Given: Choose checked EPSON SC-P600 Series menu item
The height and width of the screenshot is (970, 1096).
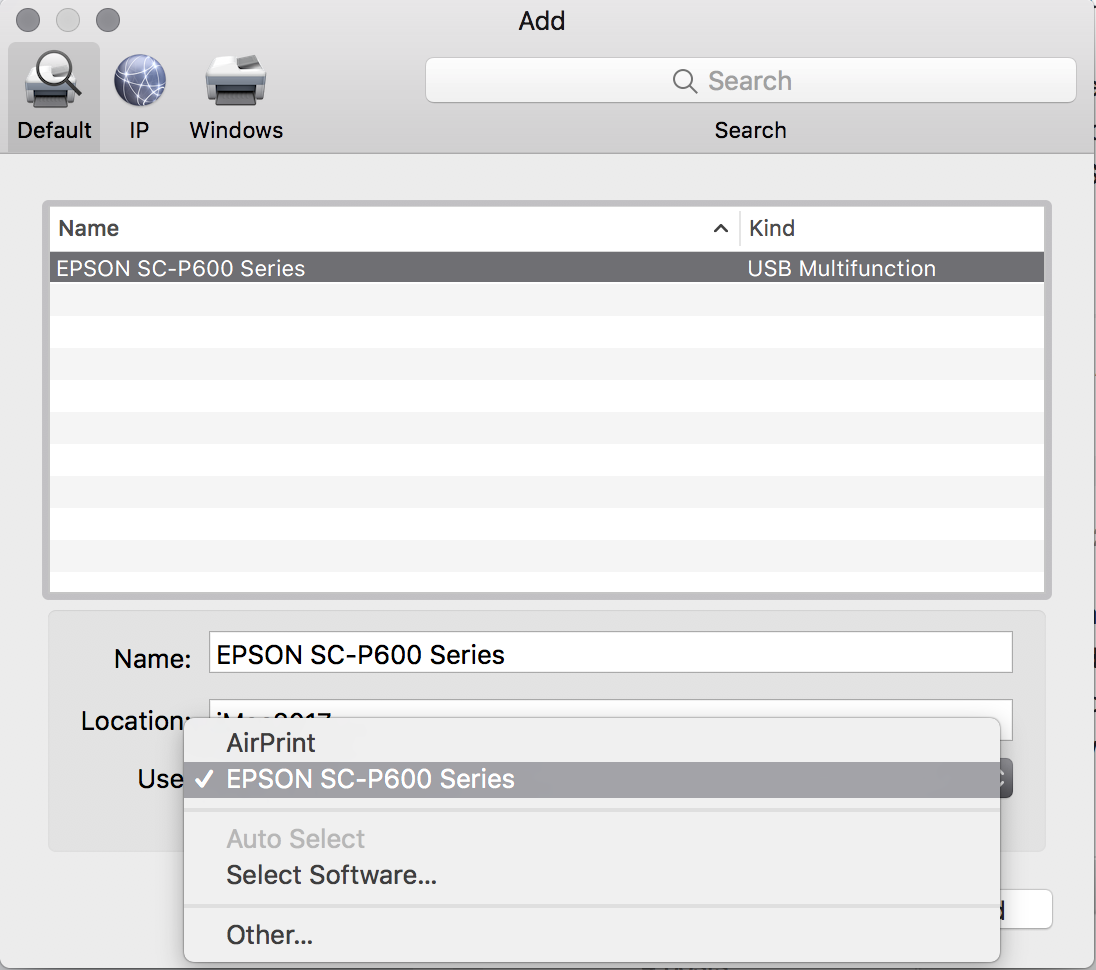Looking at the screenshot, I should (591, 779).
